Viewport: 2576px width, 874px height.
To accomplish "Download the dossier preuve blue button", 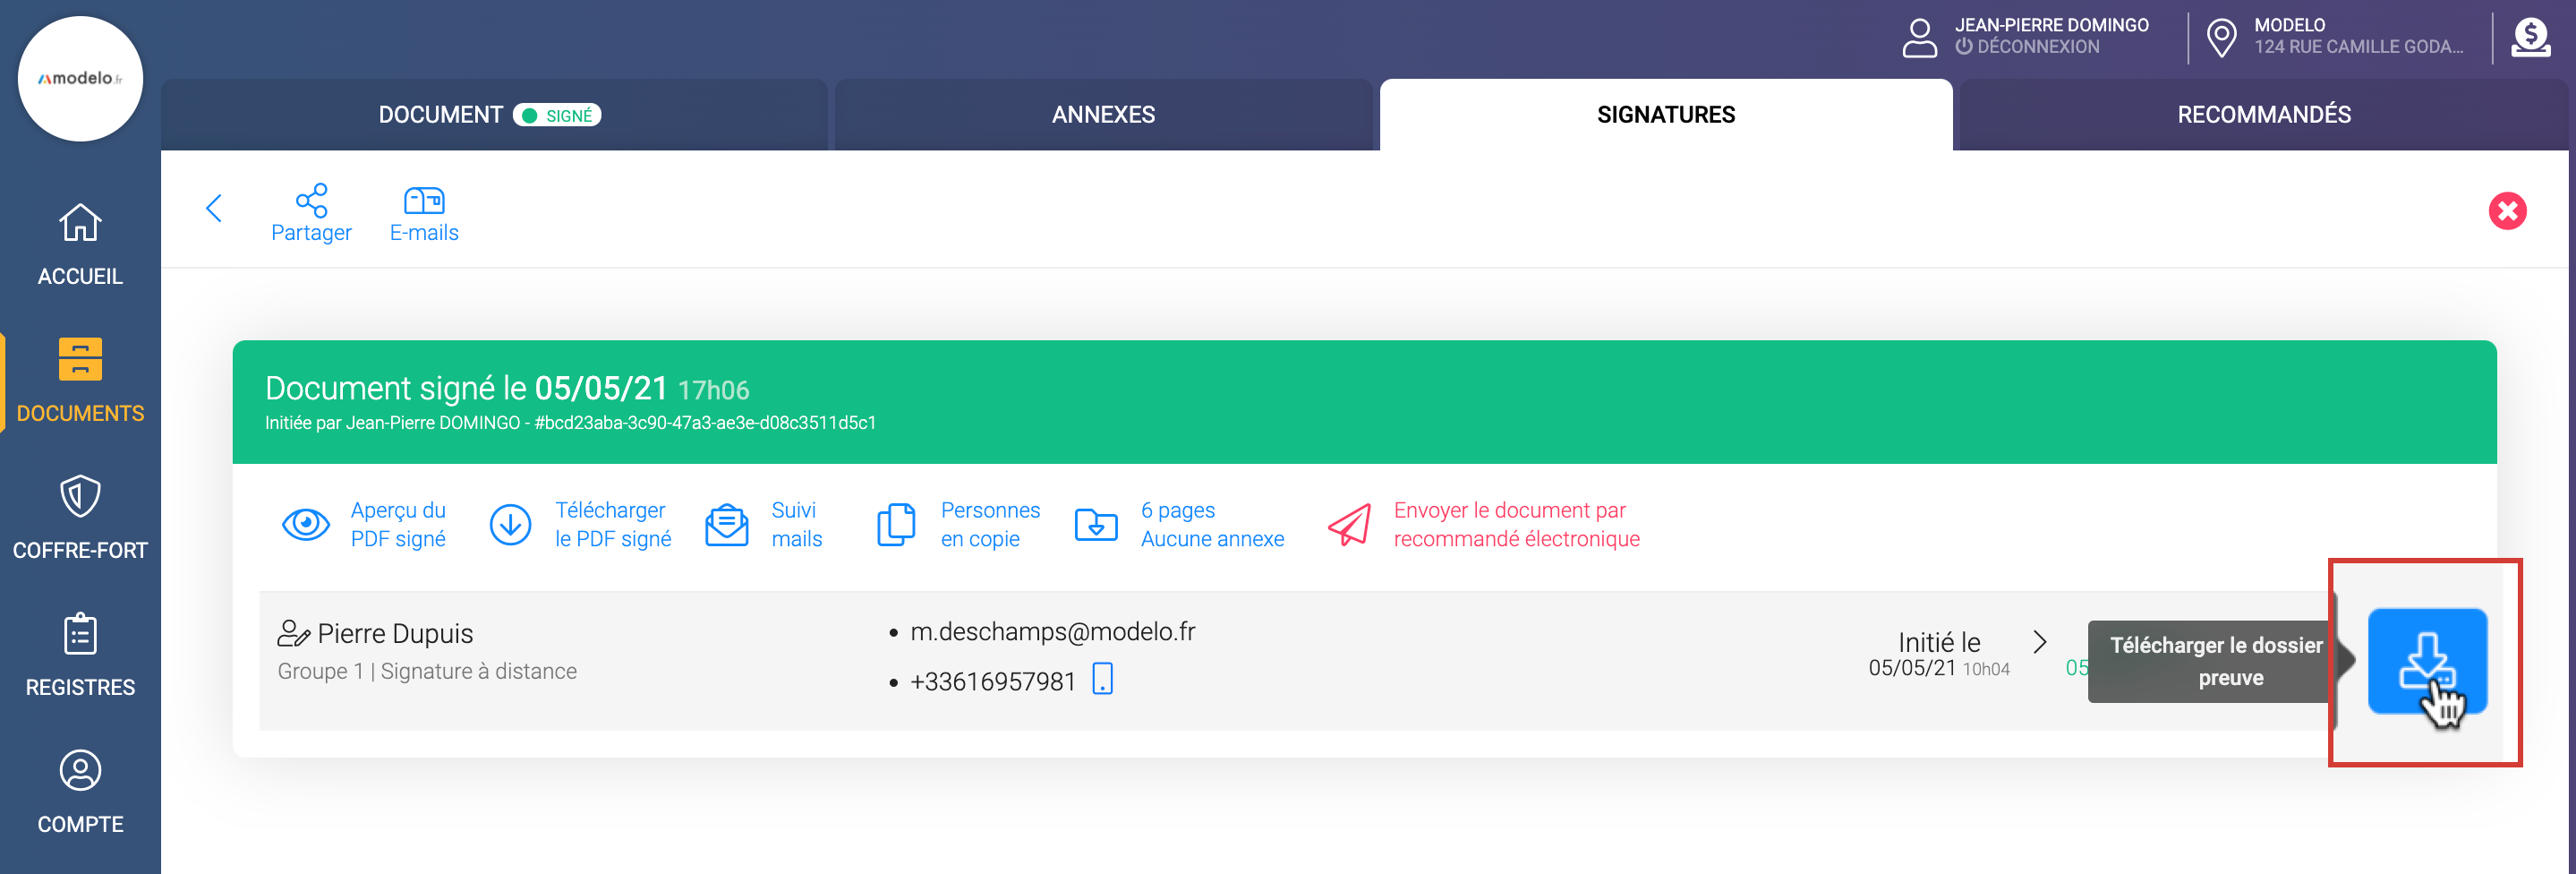I will tap(2426, 661).
